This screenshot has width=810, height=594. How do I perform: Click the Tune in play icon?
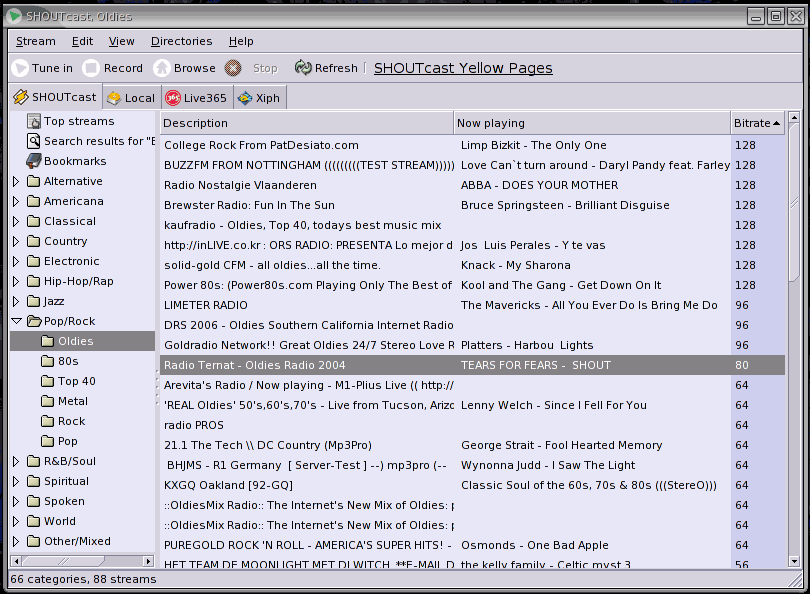point(20,68)
